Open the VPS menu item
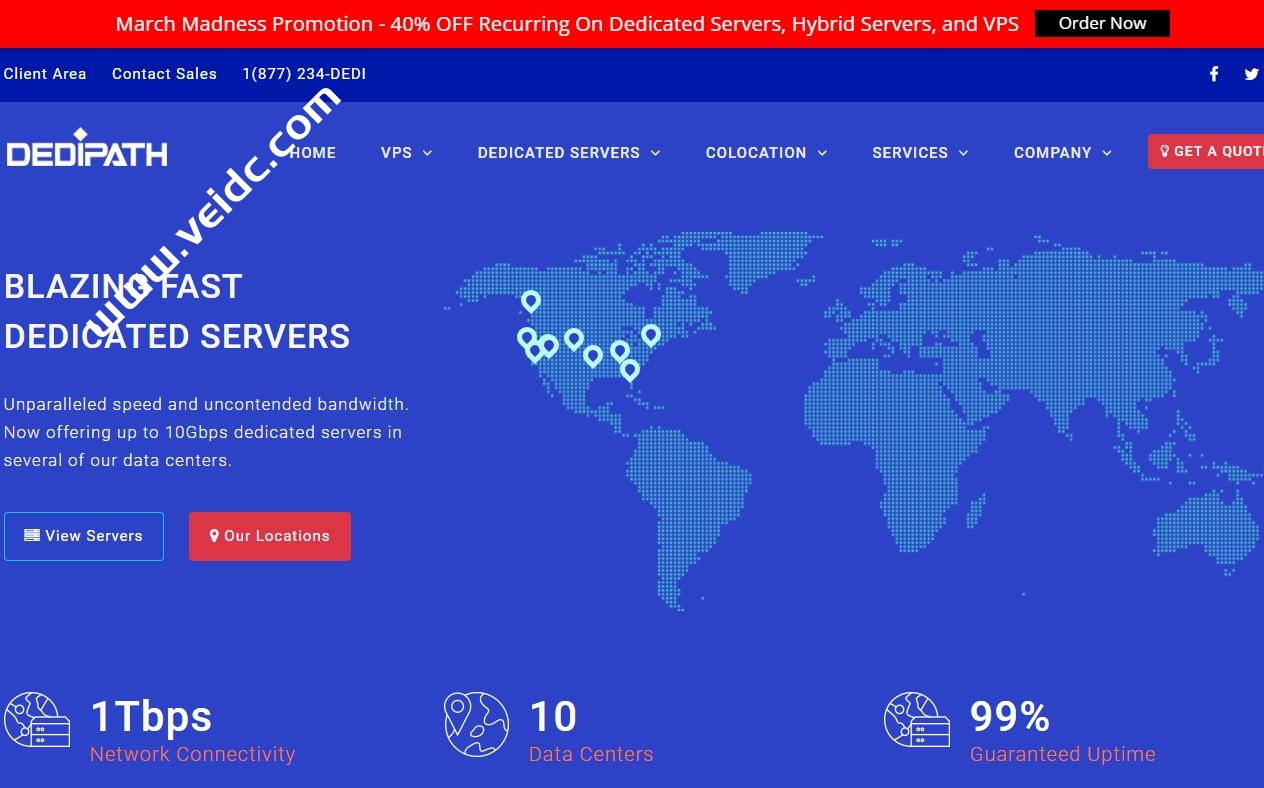 pyautogui.click(x=396, y=153)
